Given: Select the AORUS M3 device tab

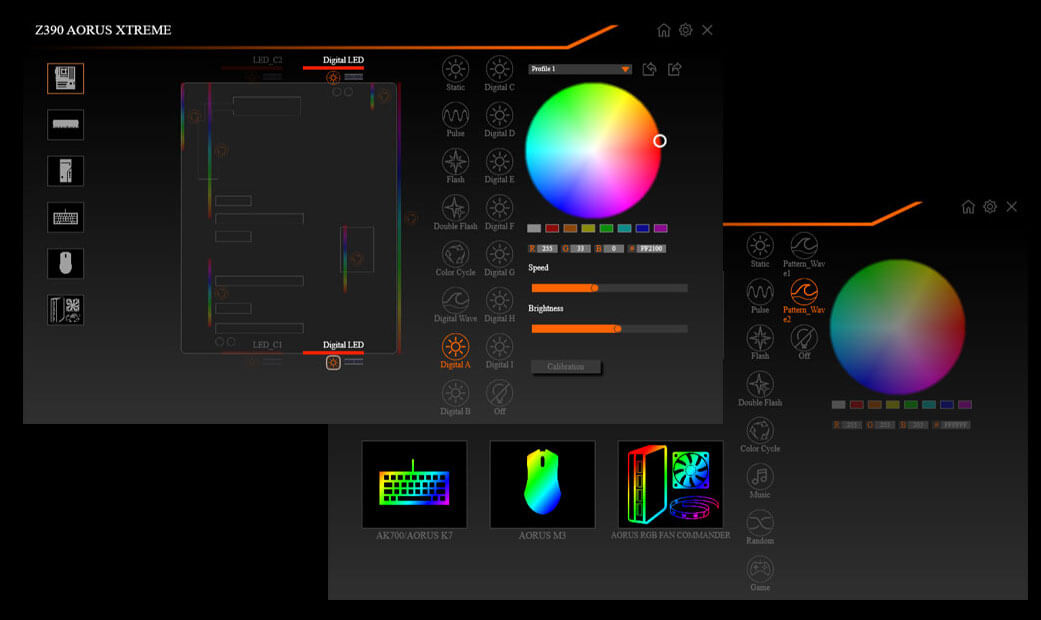Looking at the screenshot, I should [542, 485].
